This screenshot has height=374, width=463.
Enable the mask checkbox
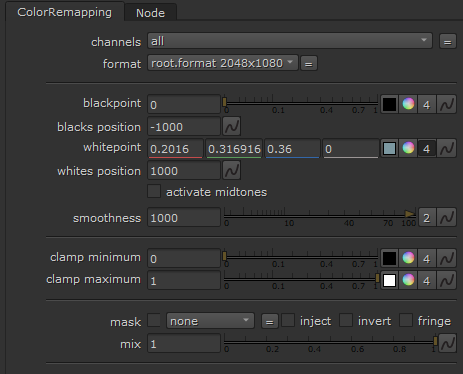click(x=154, y=320)
